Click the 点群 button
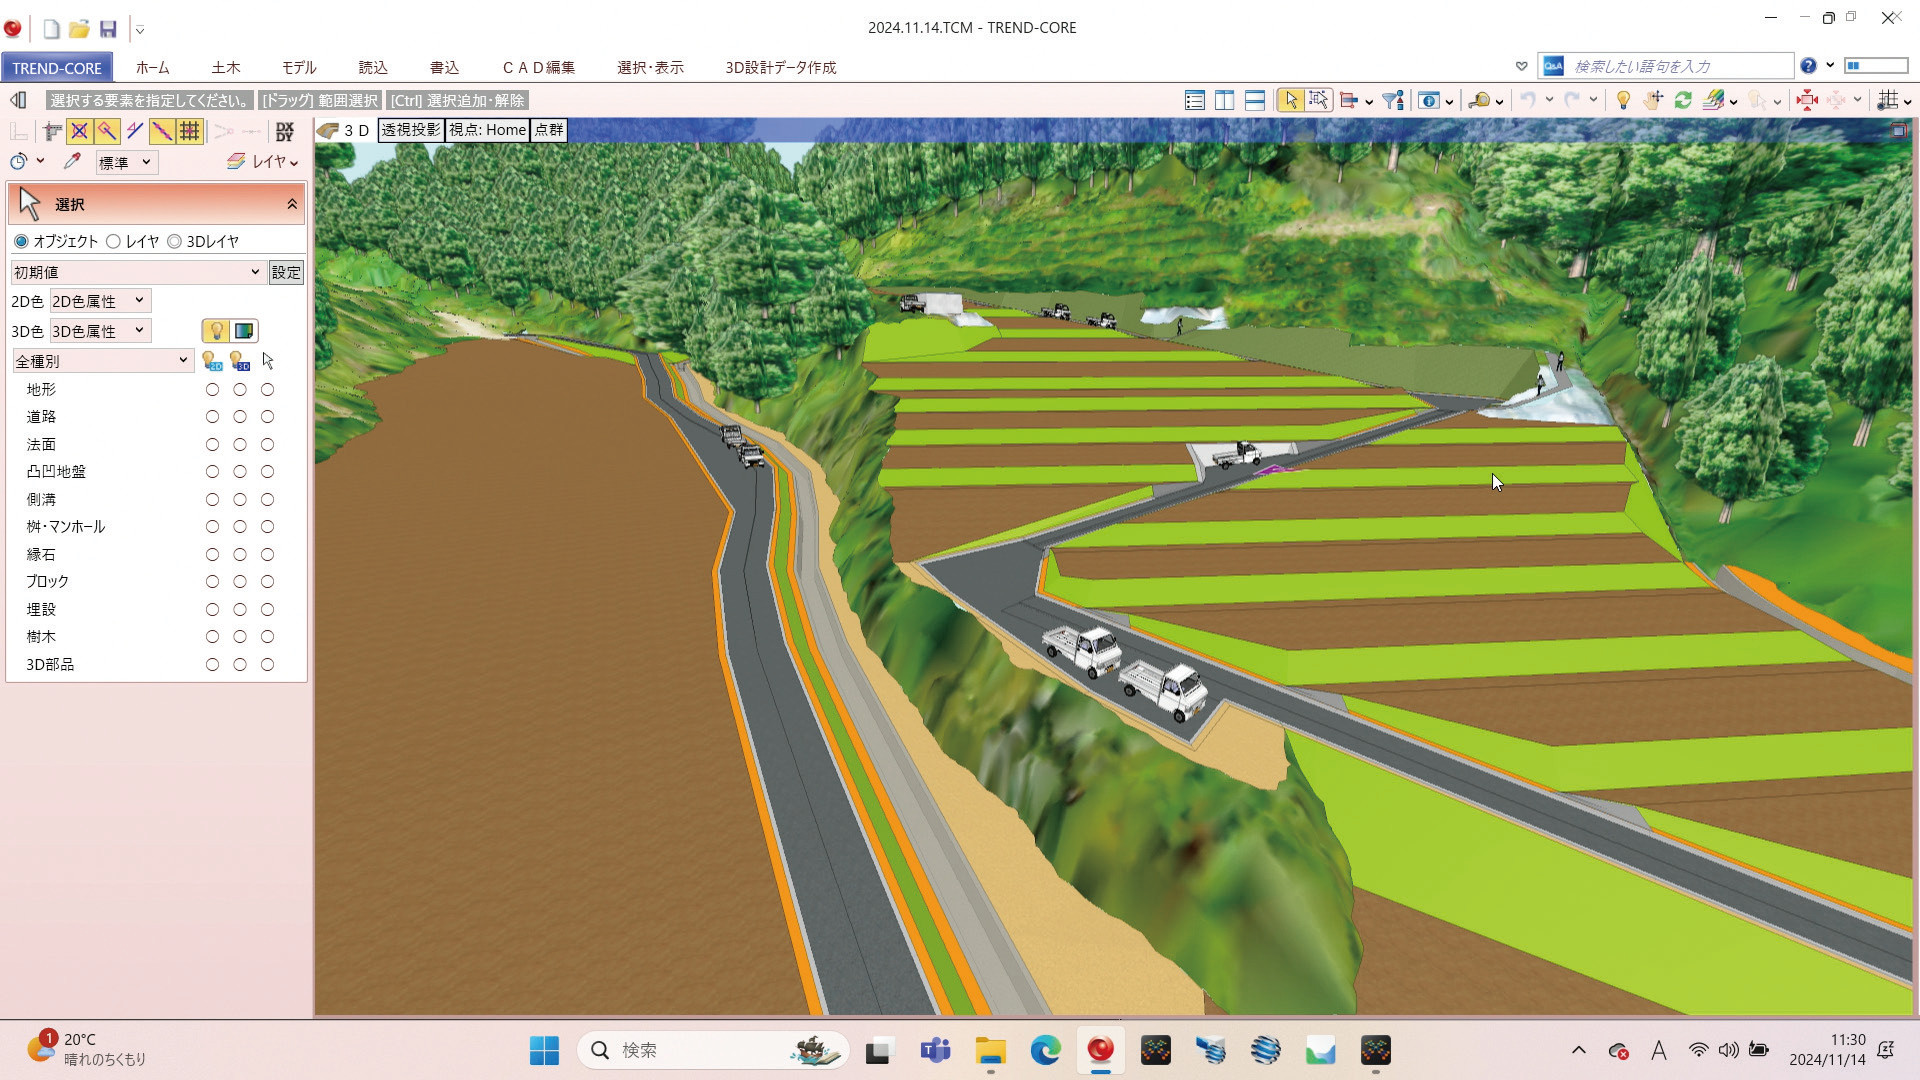The width and height of the screenshot is (1920, 1080). [x=549, y=130]
